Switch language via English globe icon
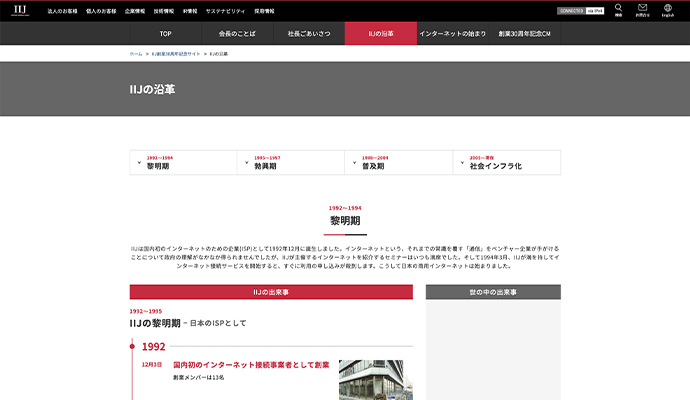Screen dimensions: 690x400 point(667,10)
